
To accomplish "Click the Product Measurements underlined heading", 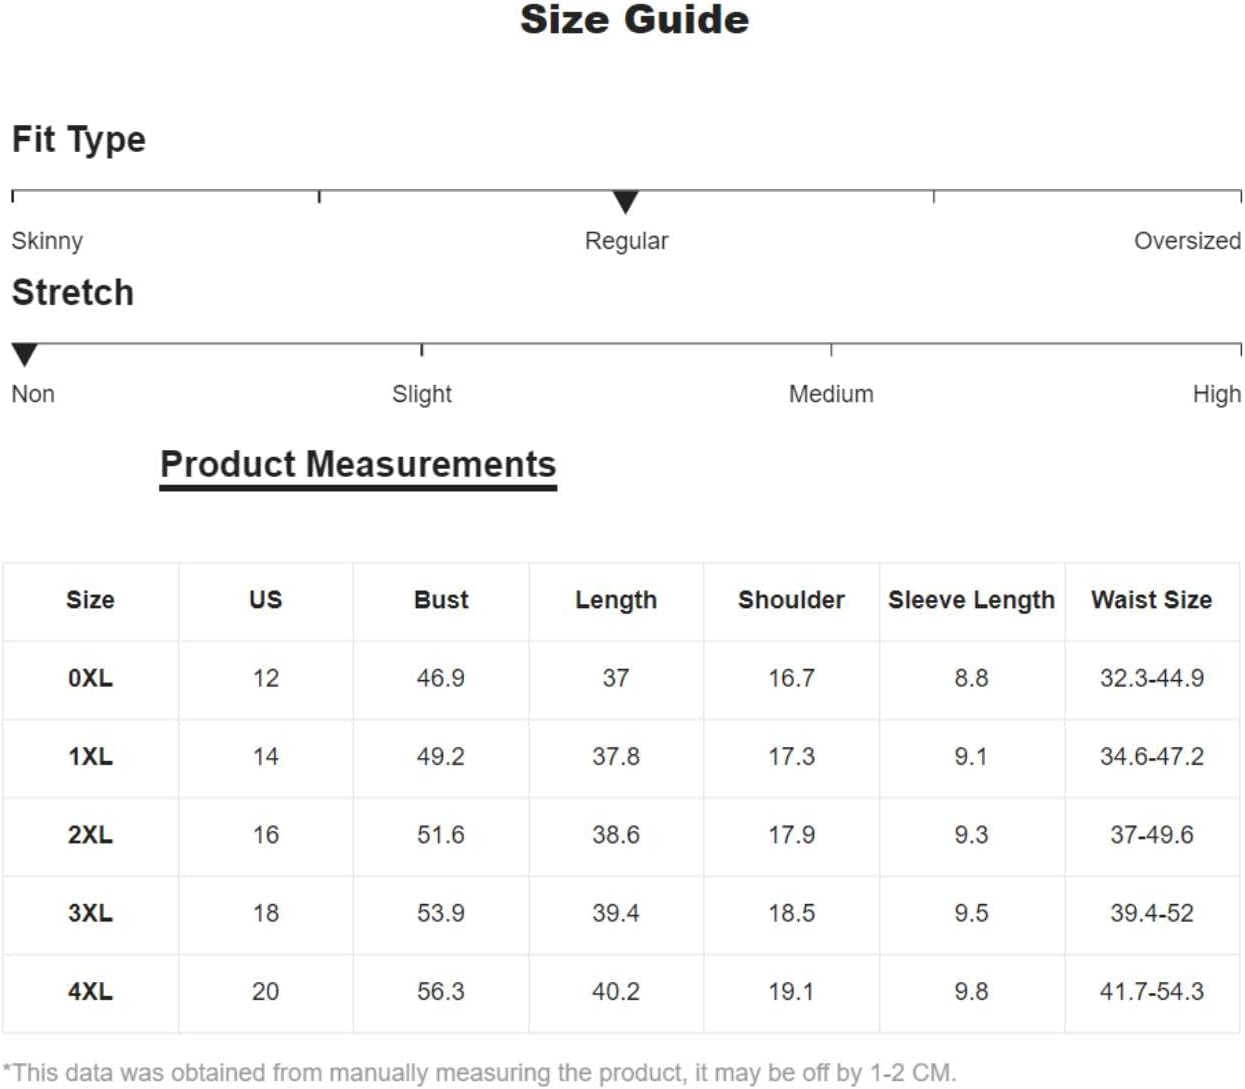I will coord(358,465).
